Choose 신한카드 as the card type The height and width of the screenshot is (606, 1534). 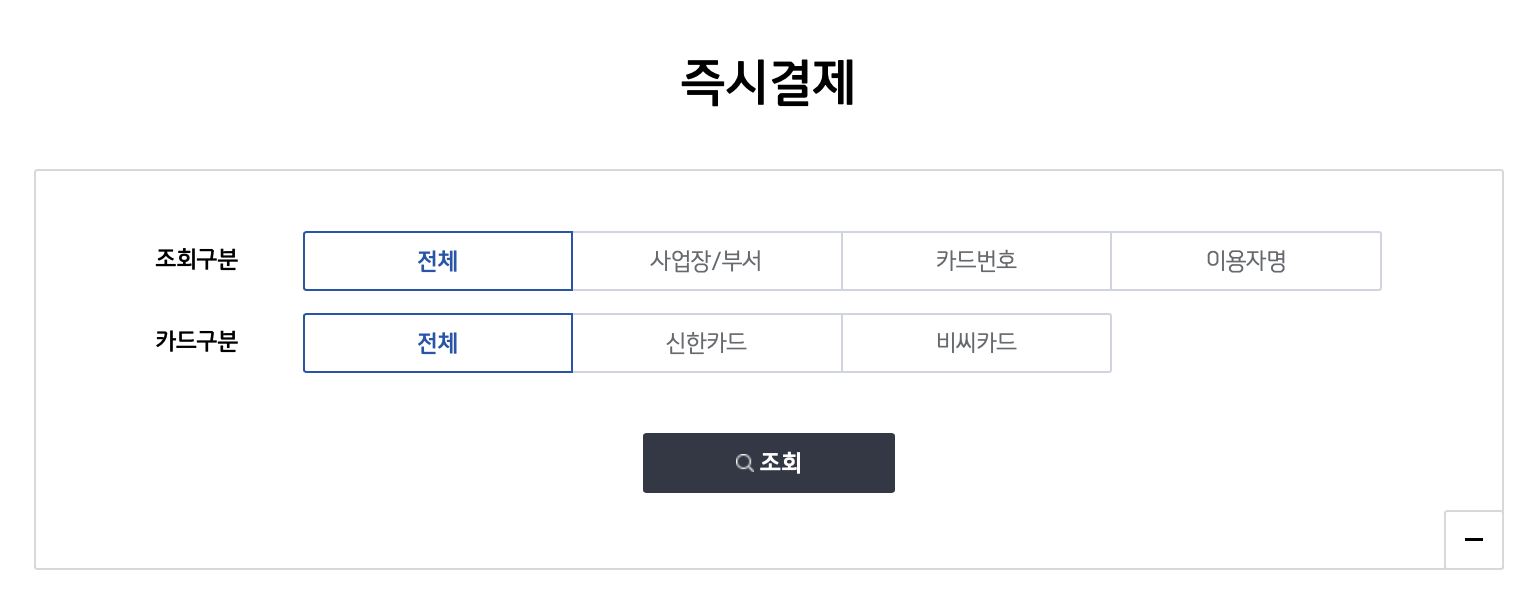tap(707, 343)
